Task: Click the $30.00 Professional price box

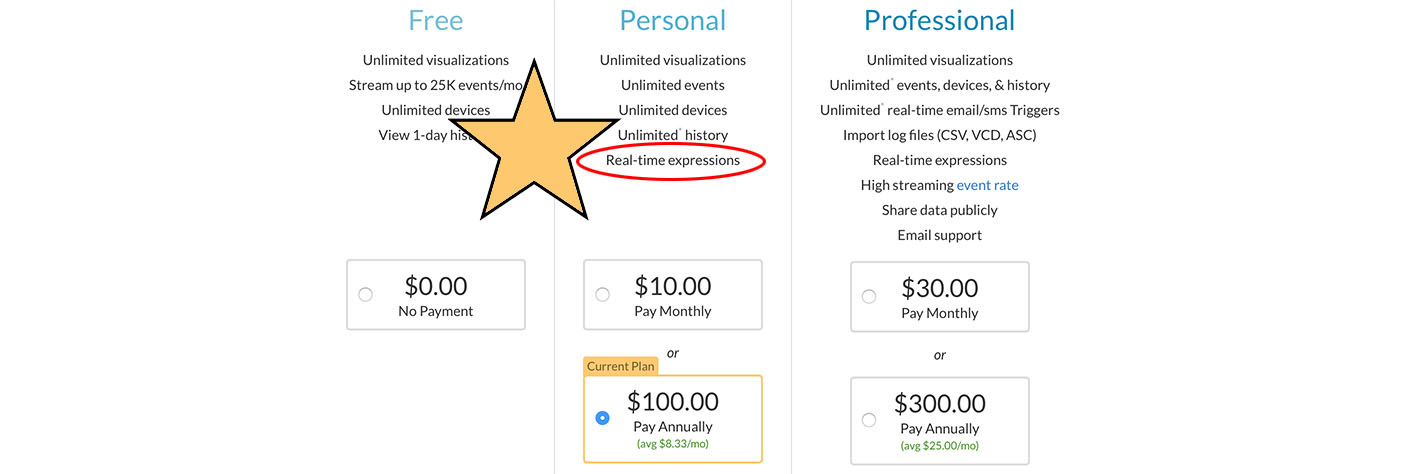Action: click(x=939, y=297)
